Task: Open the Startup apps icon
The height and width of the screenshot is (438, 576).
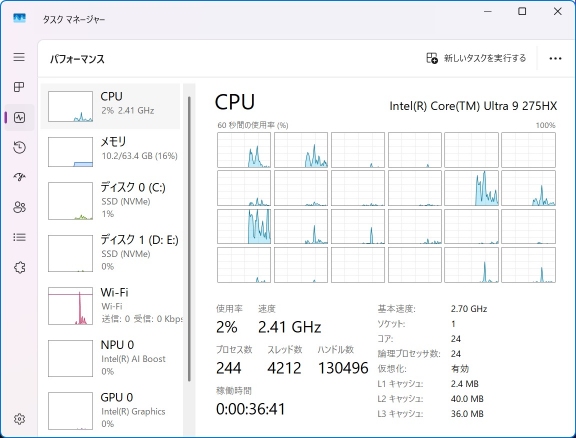Action: pos(19,177)
